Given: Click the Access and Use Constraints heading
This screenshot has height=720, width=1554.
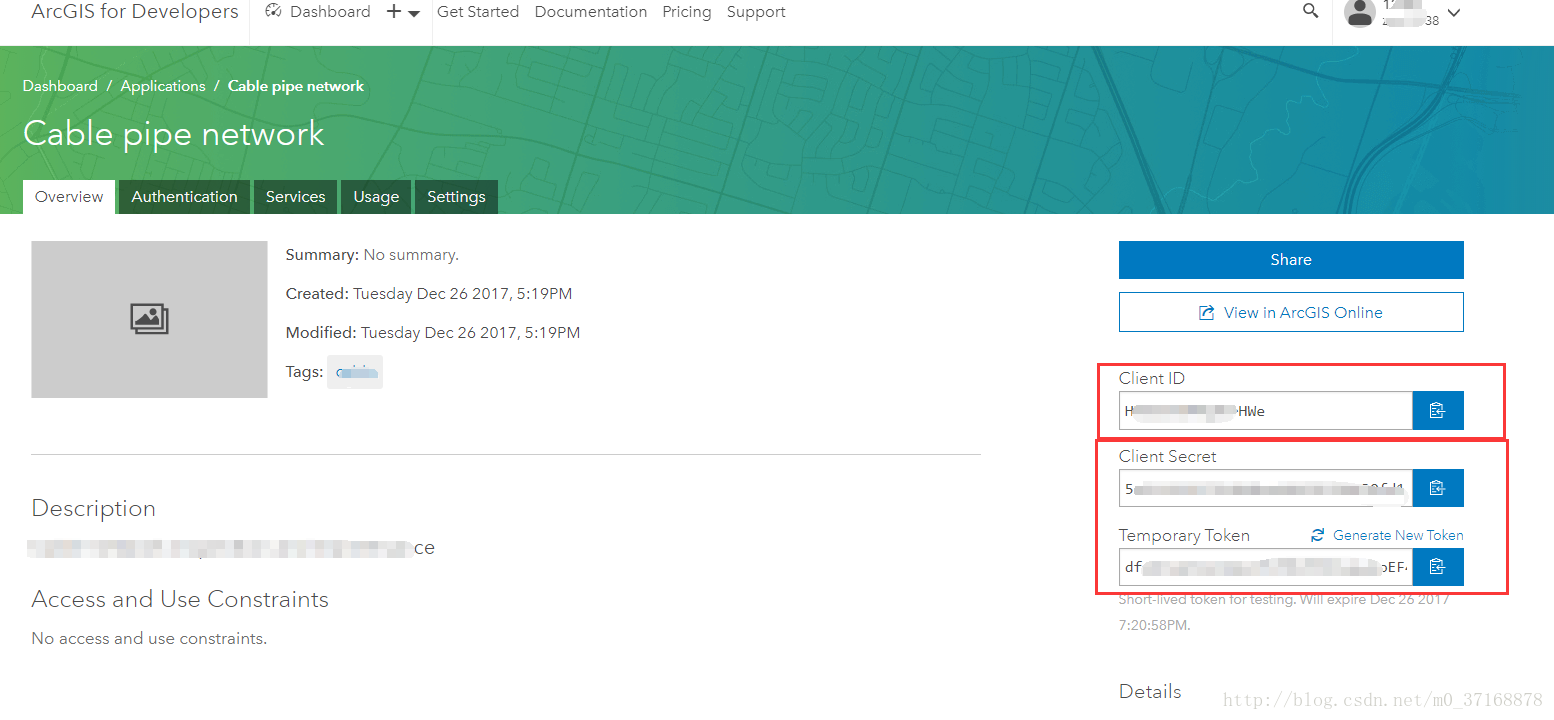Looking at the screenshot, I should [180, 599].
